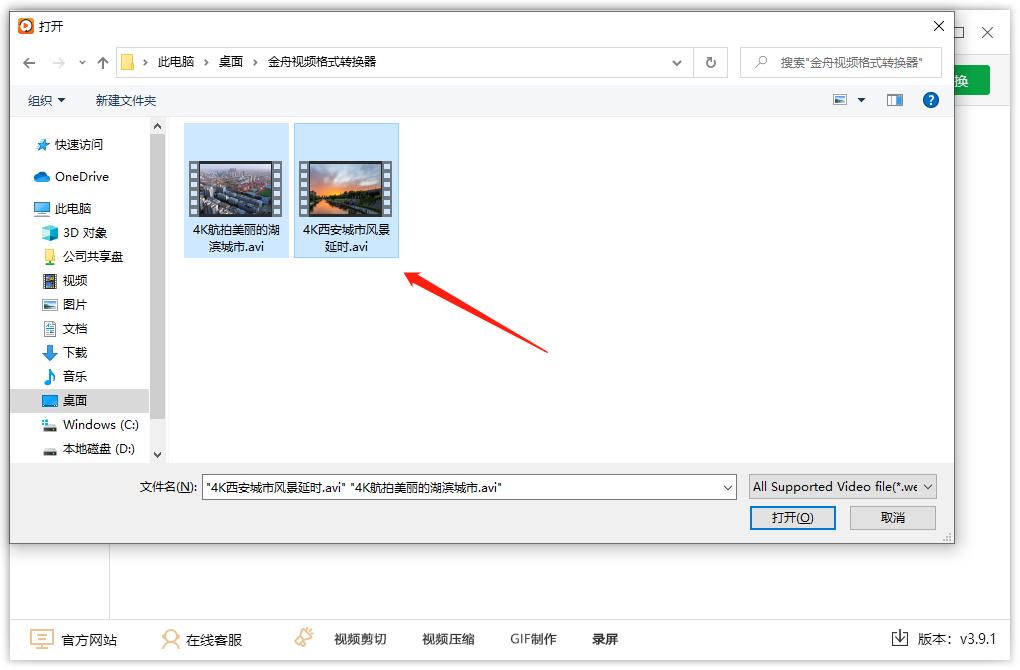Image resolution: width=1020 pixels, height=670 pixels.
Task: Open the Help question mark icon
Action: (930, 100)
